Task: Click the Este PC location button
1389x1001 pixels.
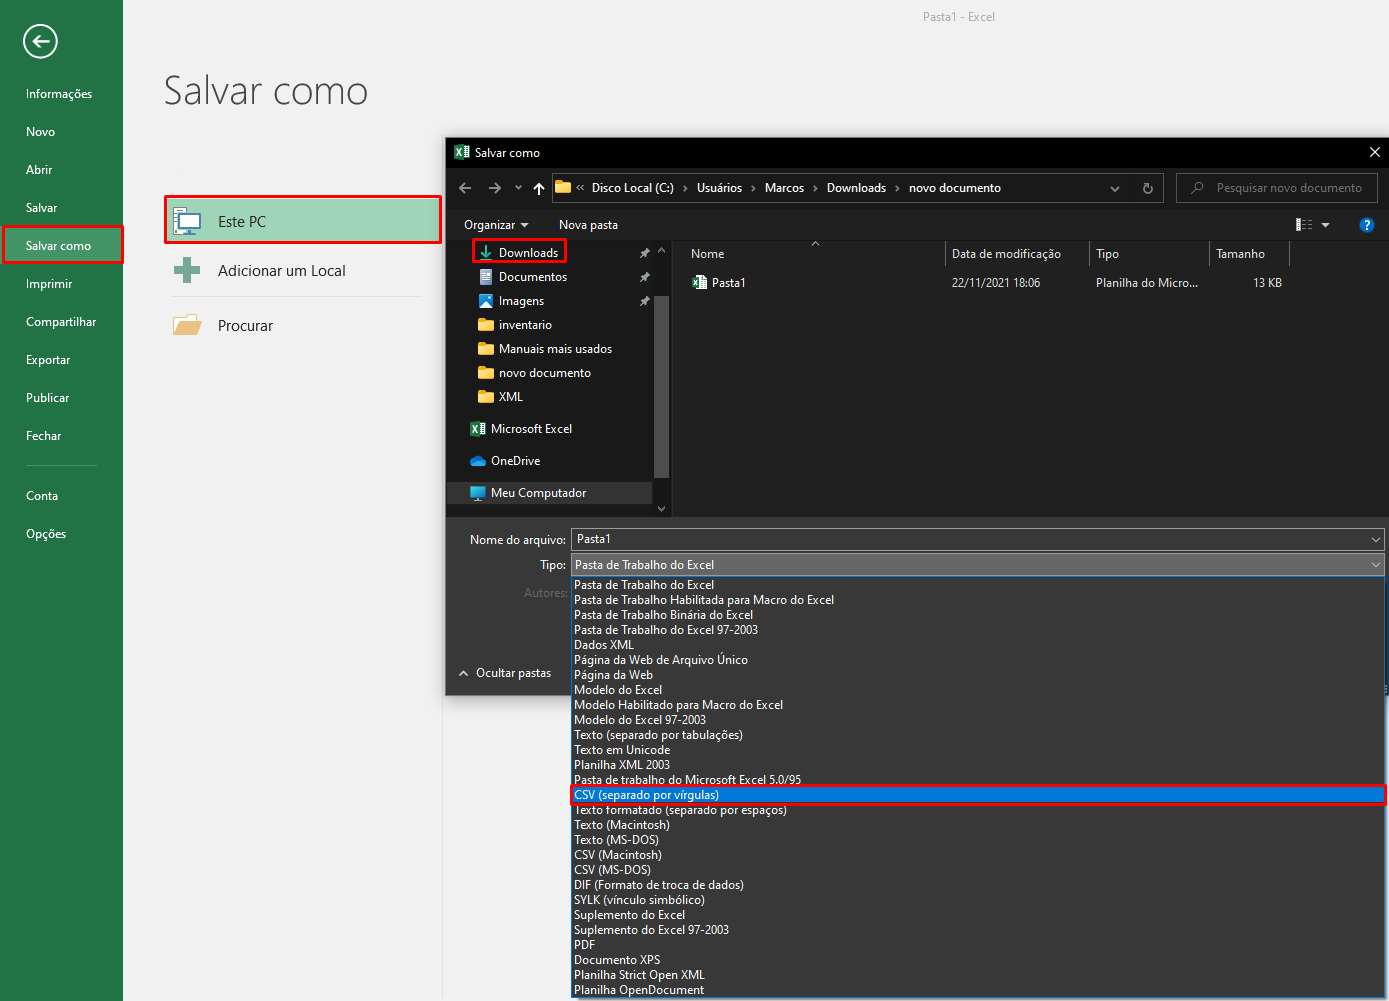Action: click(x=303, y=220)
